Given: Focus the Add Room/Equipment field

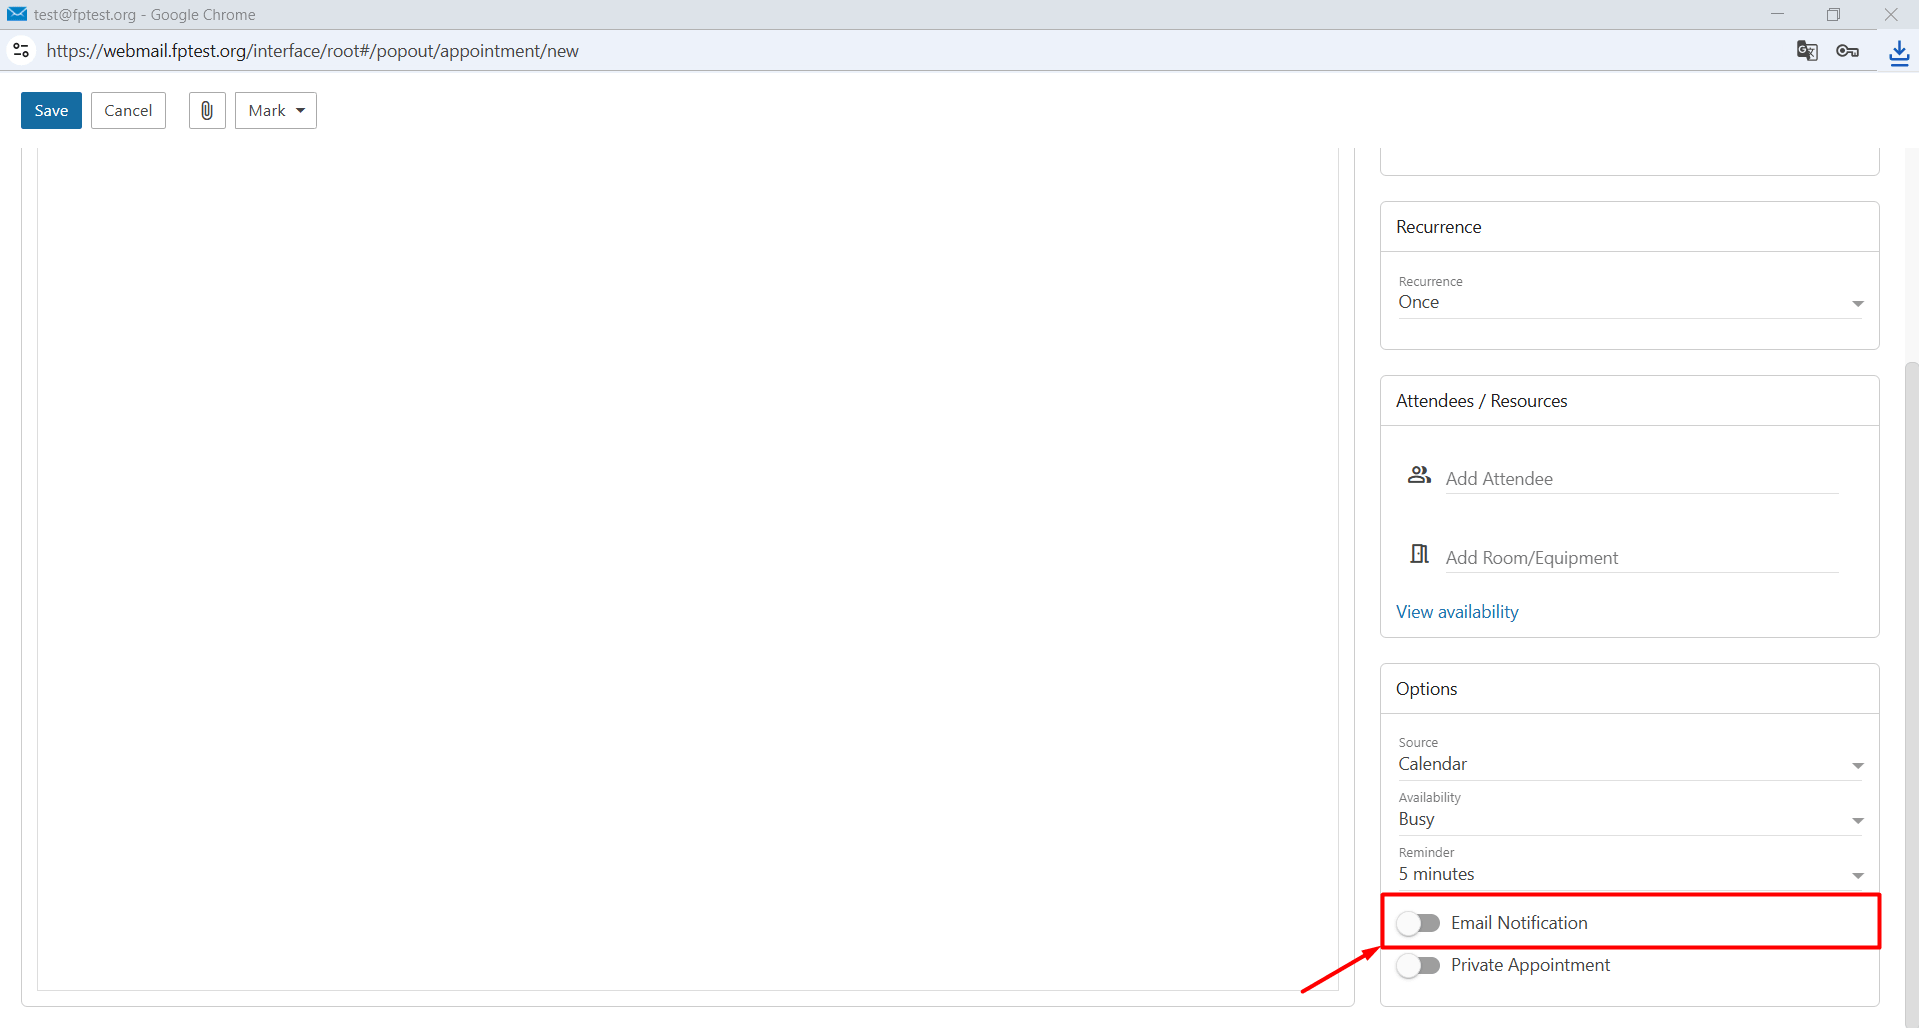Looking at the screenshot, I should pos(1641,558).
